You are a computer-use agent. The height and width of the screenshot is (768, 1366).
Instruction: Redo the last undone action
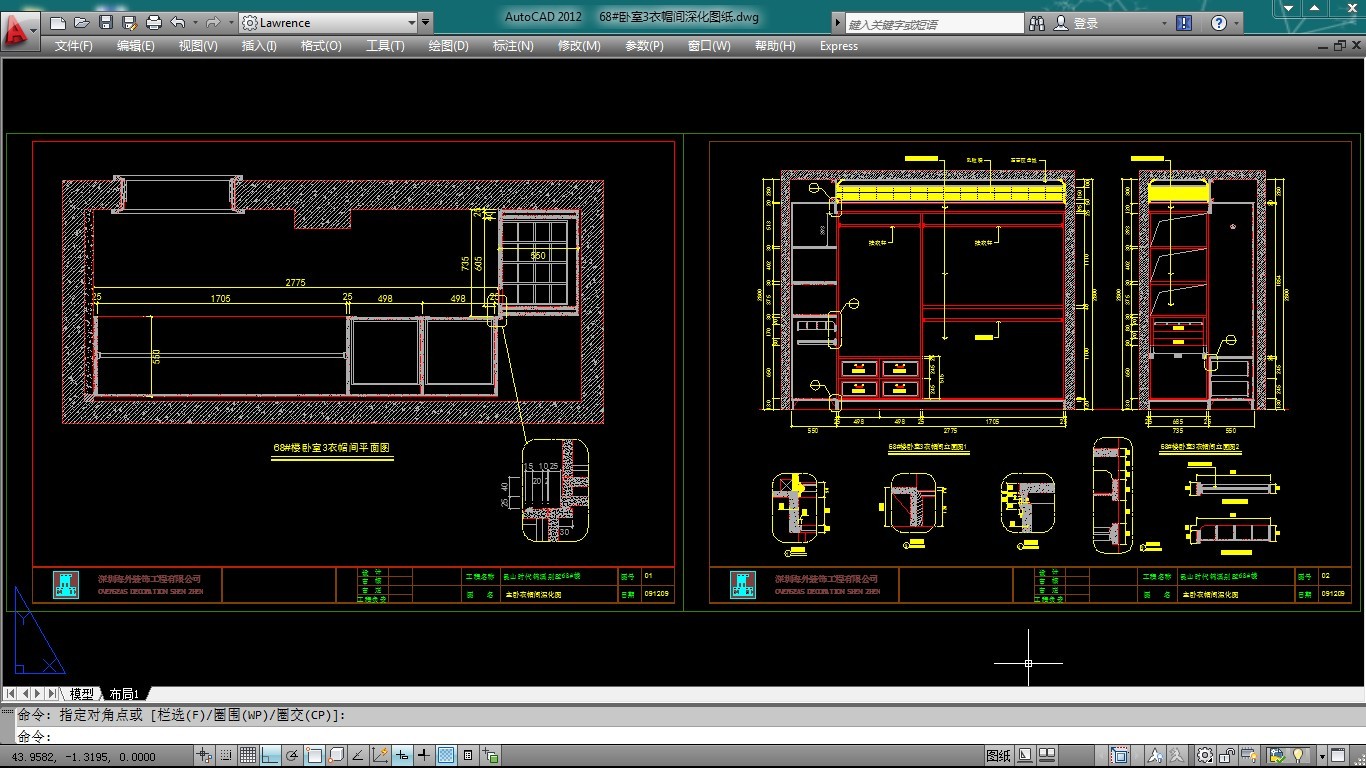point(213,22)
